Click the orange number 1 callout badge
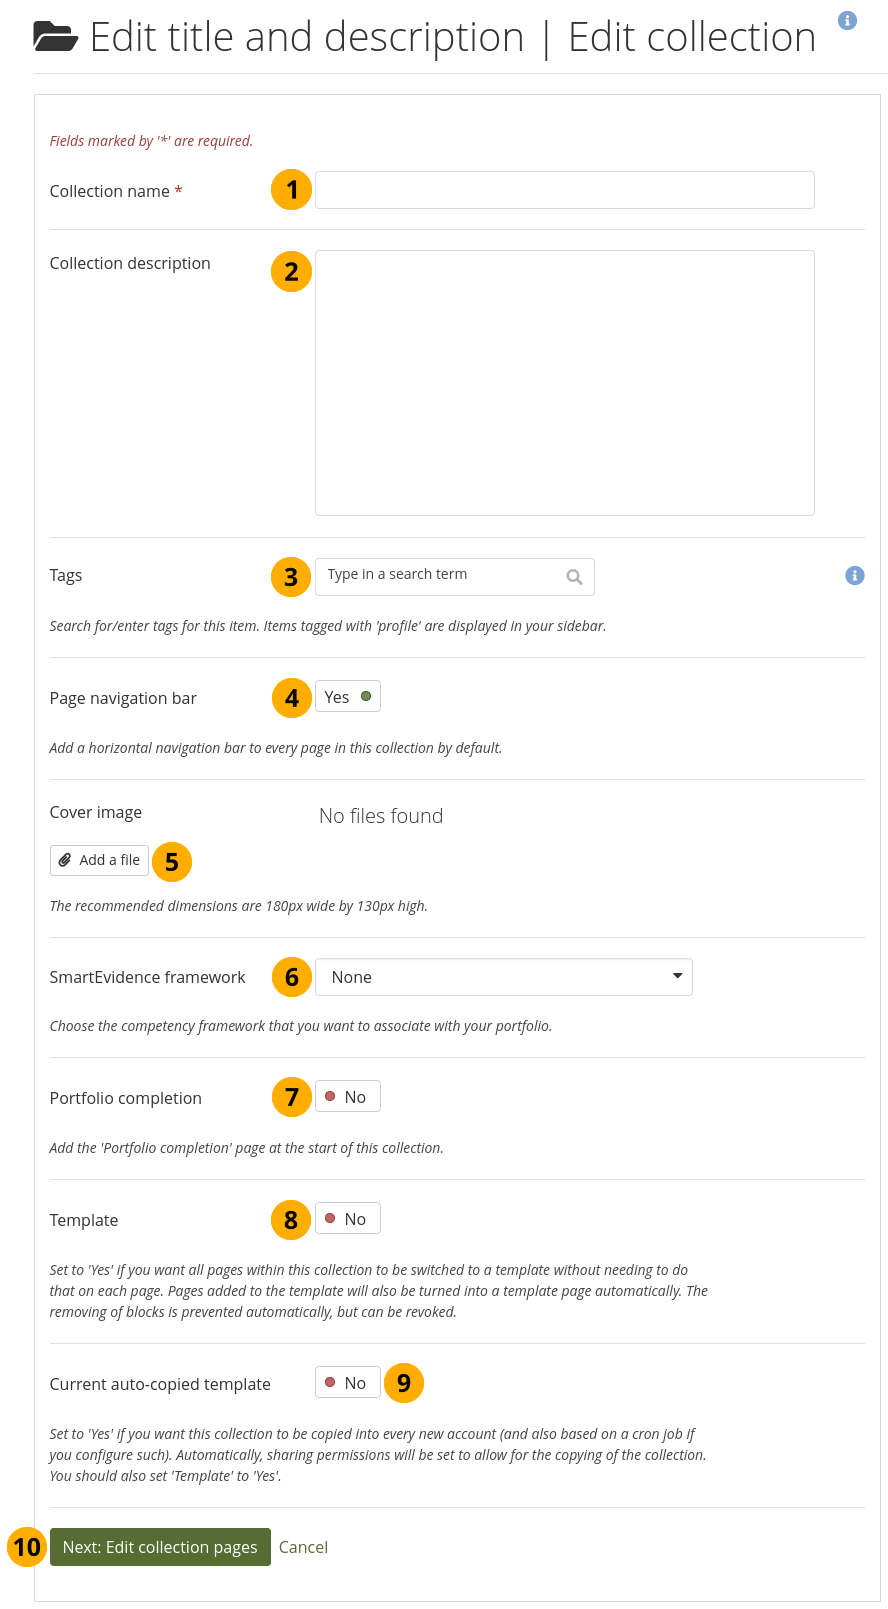The height and width of the screenshot is (1609, 888). pyautogui.click(x=291, y=189)
